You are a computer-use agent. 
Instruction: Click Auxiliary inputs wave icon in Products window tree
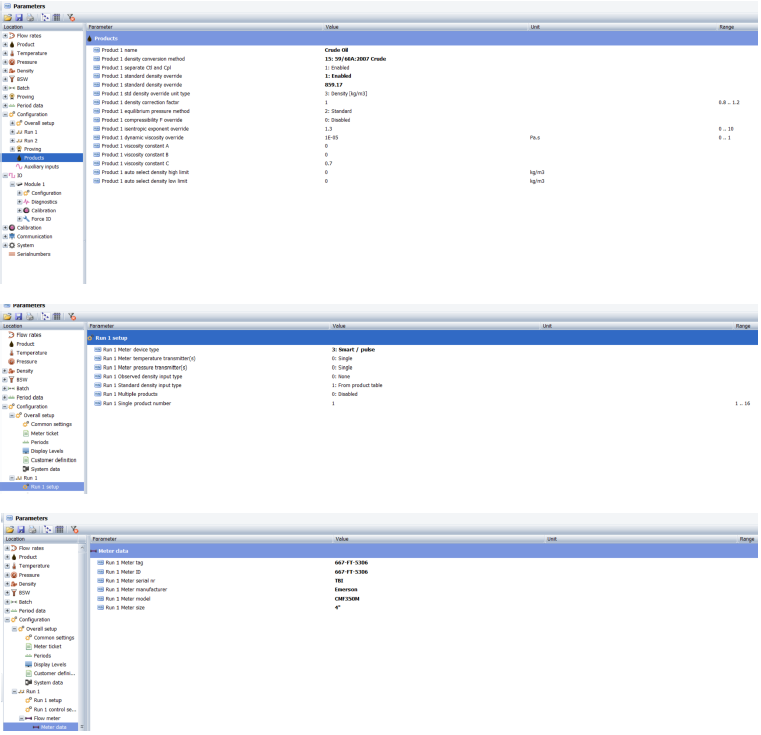(19, 167)
